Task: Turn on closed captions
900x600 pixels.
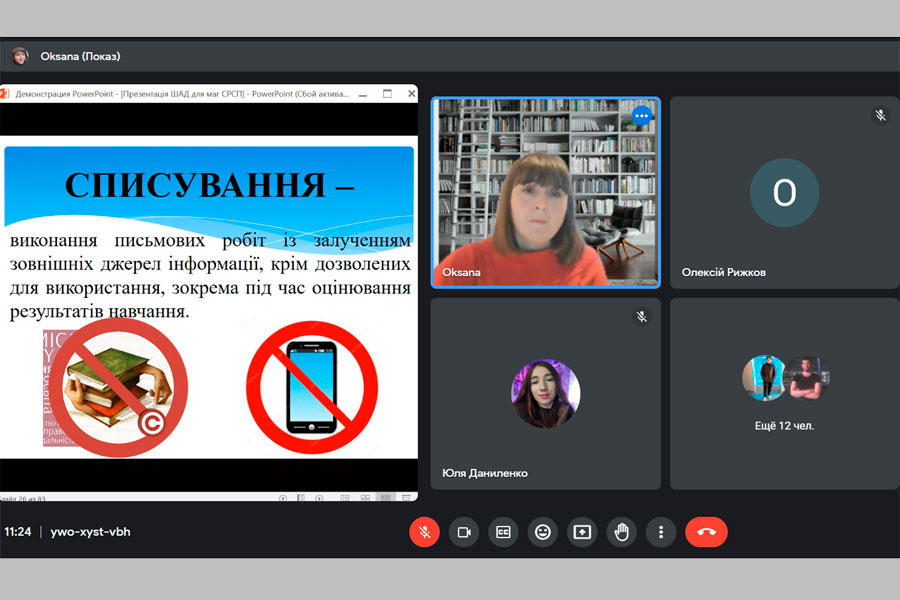Action: (x=503, y=532)
